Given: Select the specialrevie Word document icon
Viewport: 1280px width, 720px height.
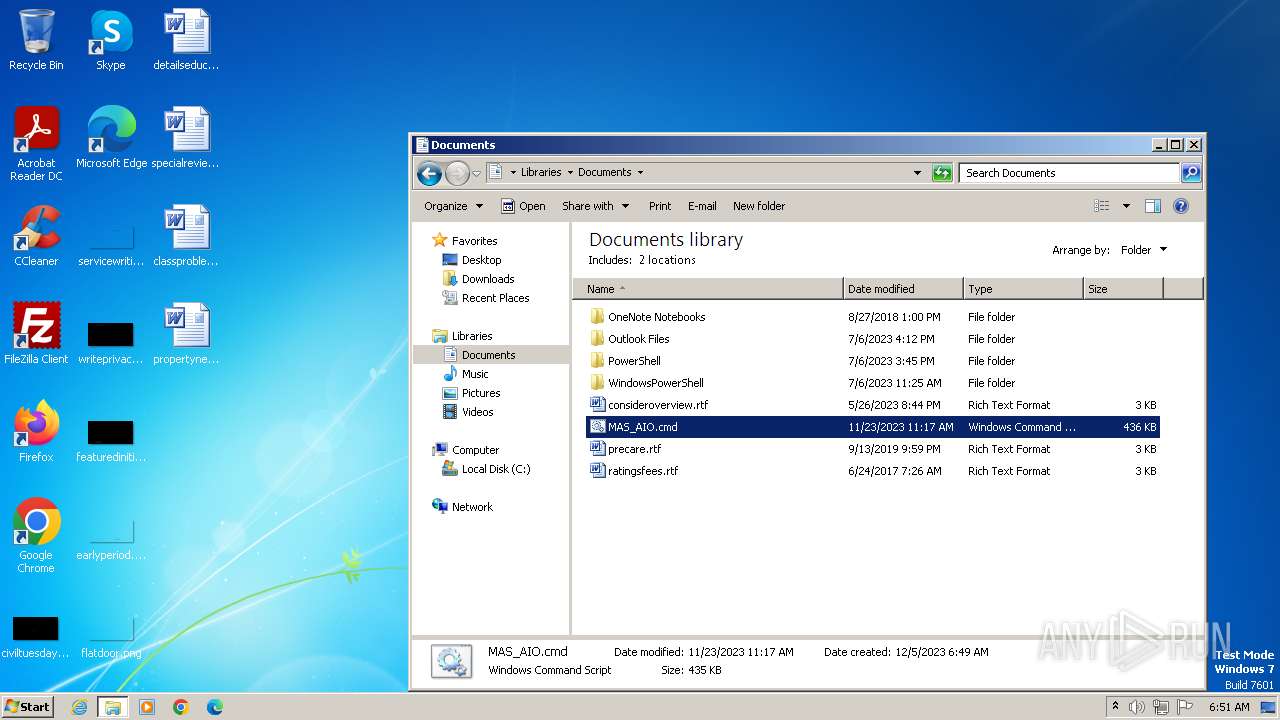Looking at the screenshot, I should tap(186, 138).
